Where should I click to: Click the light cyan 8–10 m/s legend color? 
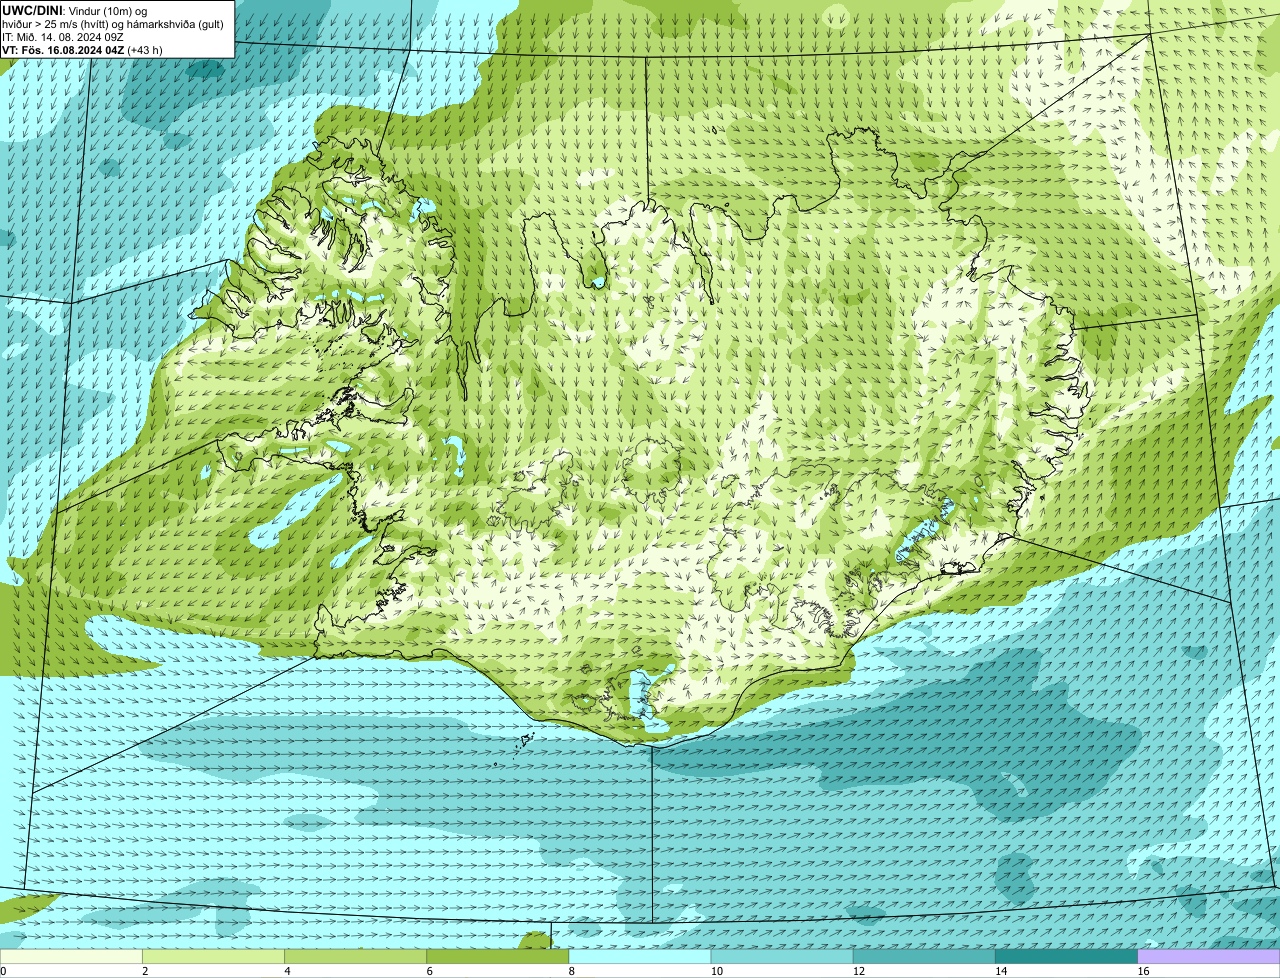[640, 956]
